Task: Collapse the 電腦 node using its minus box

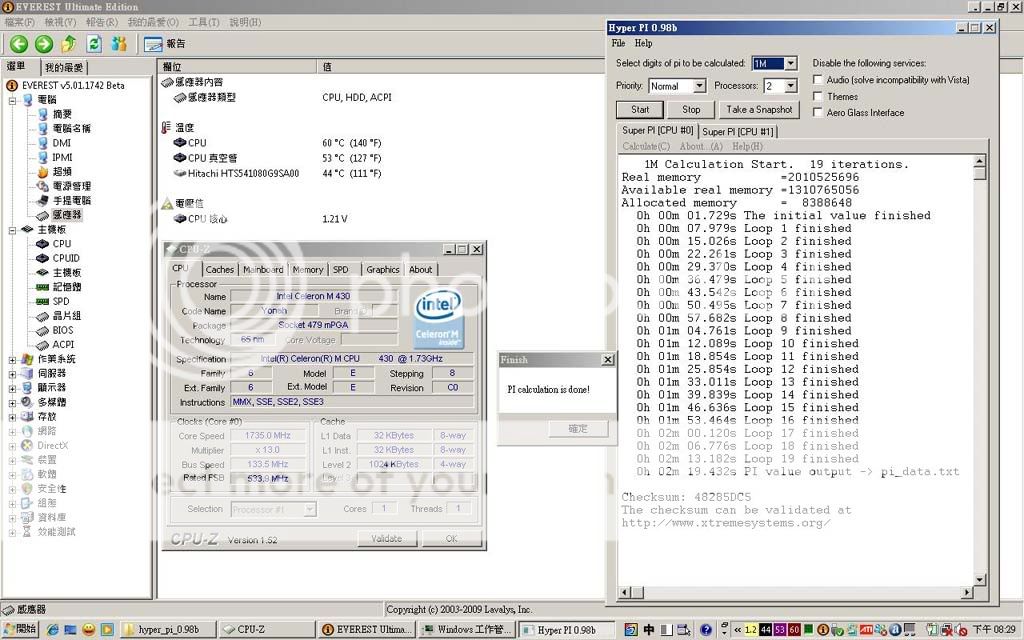Action: click(x=12, y=100)
